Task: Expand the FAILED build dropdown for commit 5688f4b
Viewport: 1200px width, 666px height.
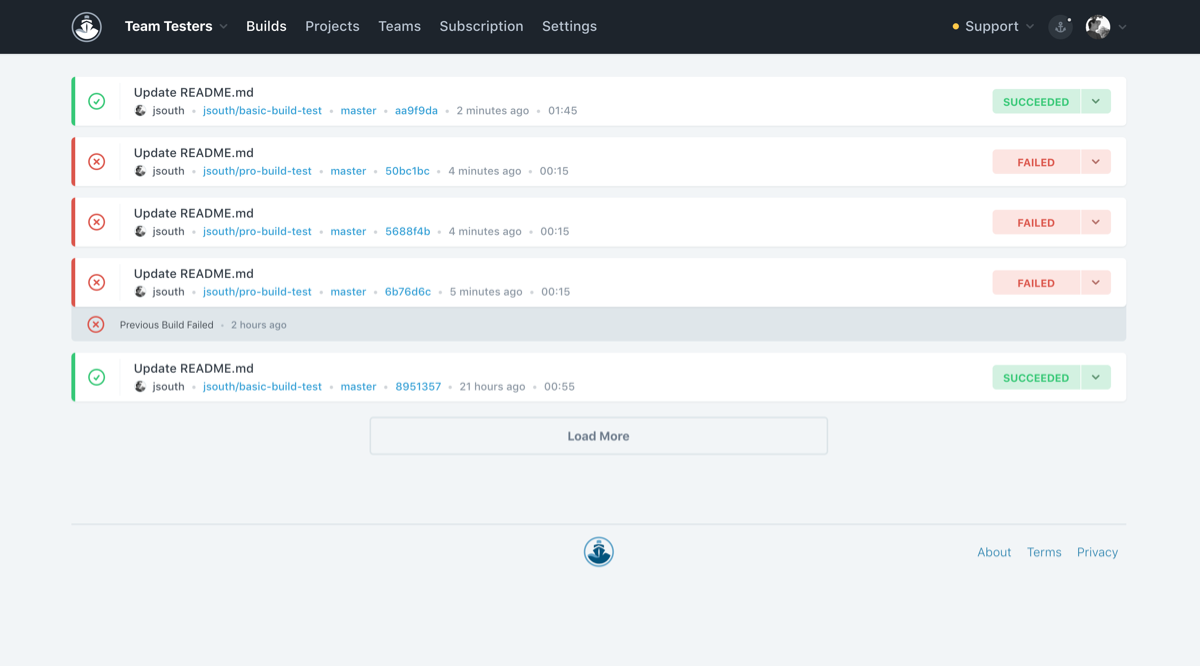Action: 1095,222
